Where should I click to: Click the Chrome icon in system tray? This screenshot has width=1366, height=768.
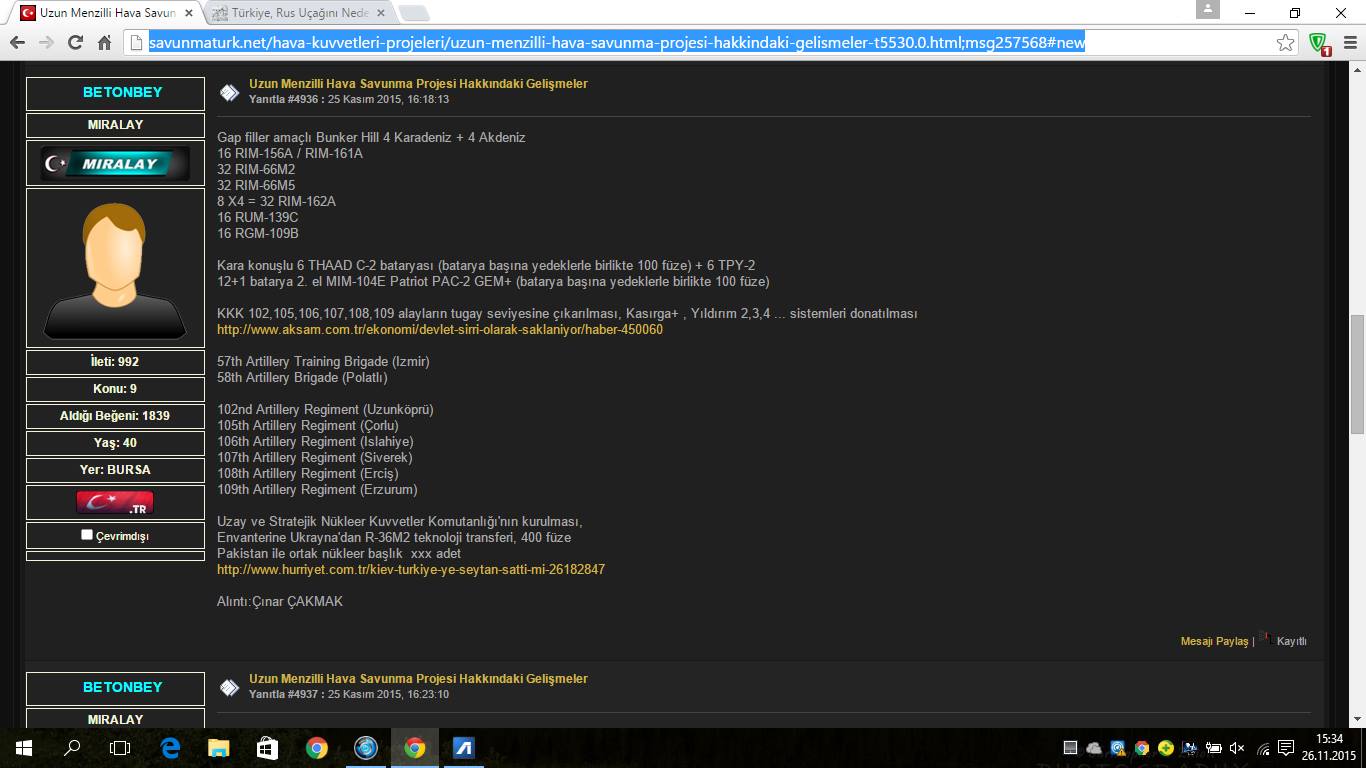[1141, 748]
